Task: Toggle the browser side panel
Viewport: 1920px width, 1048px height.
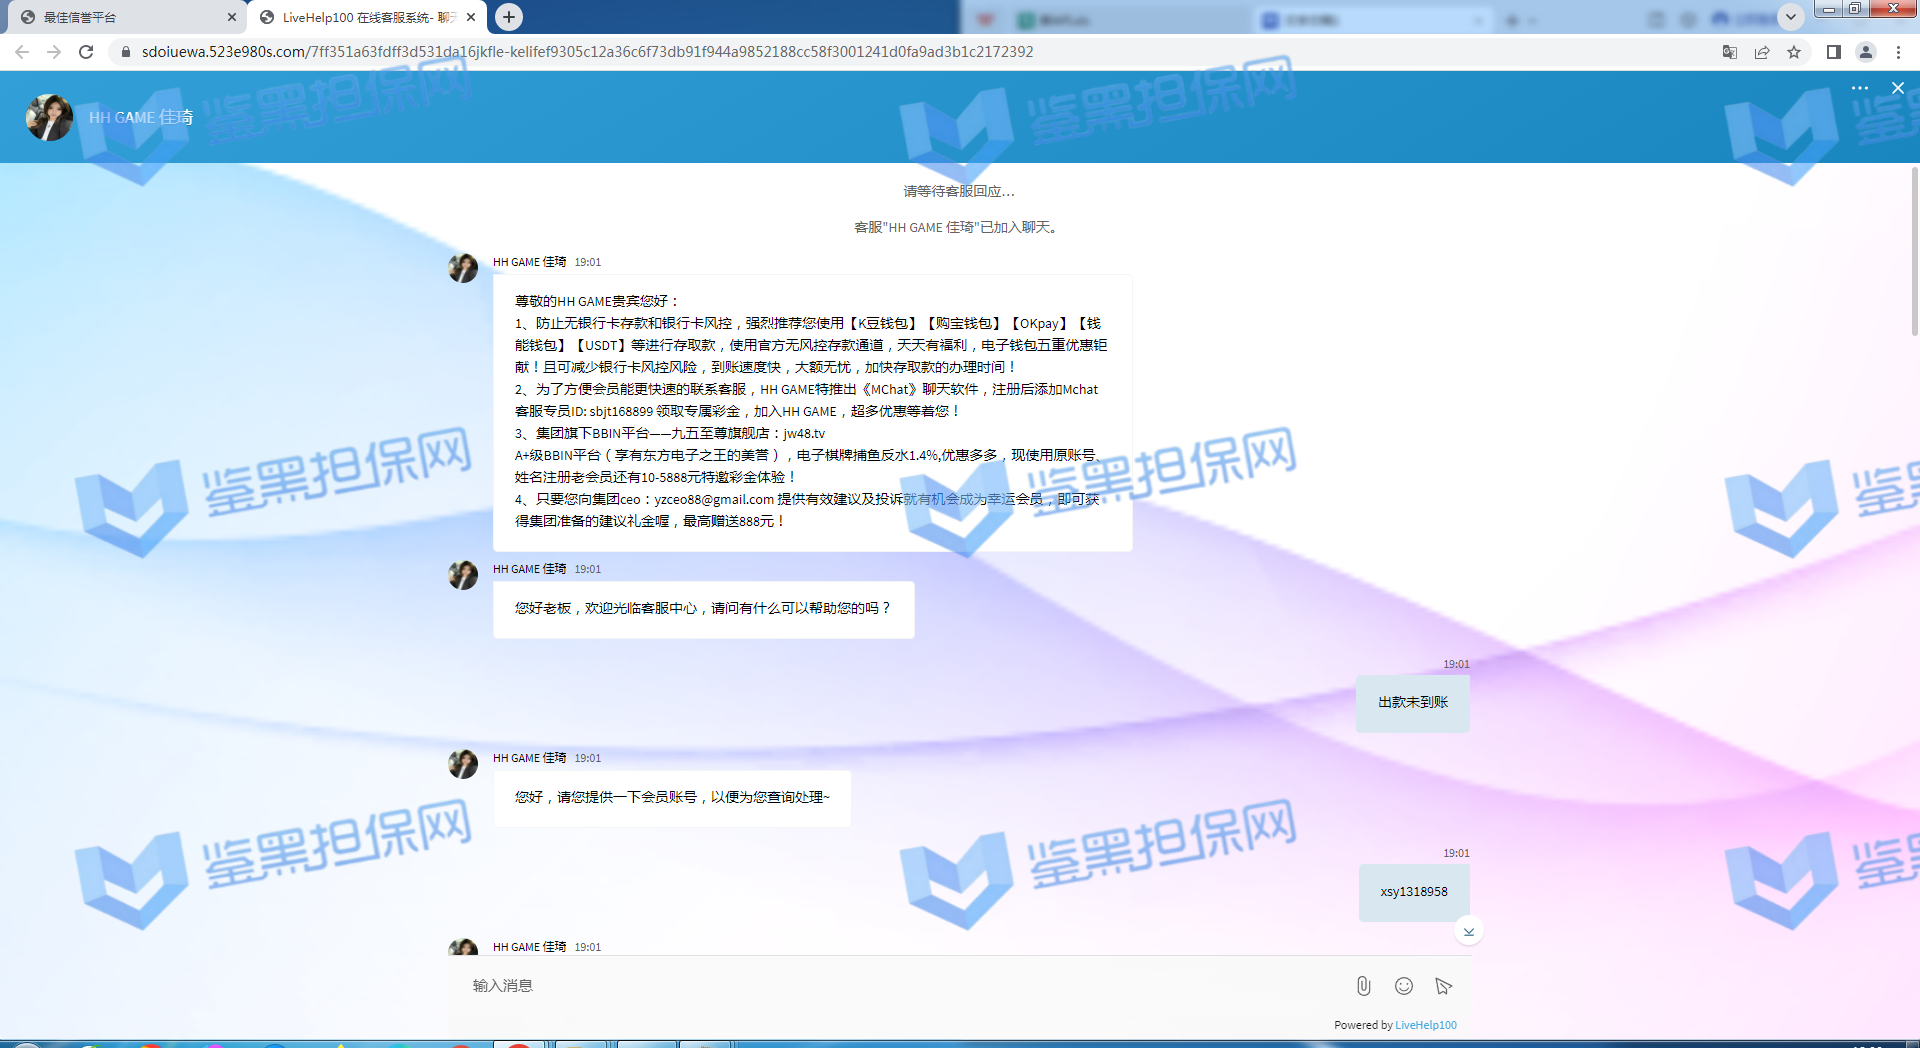Action: click(x=1833, y=52)
